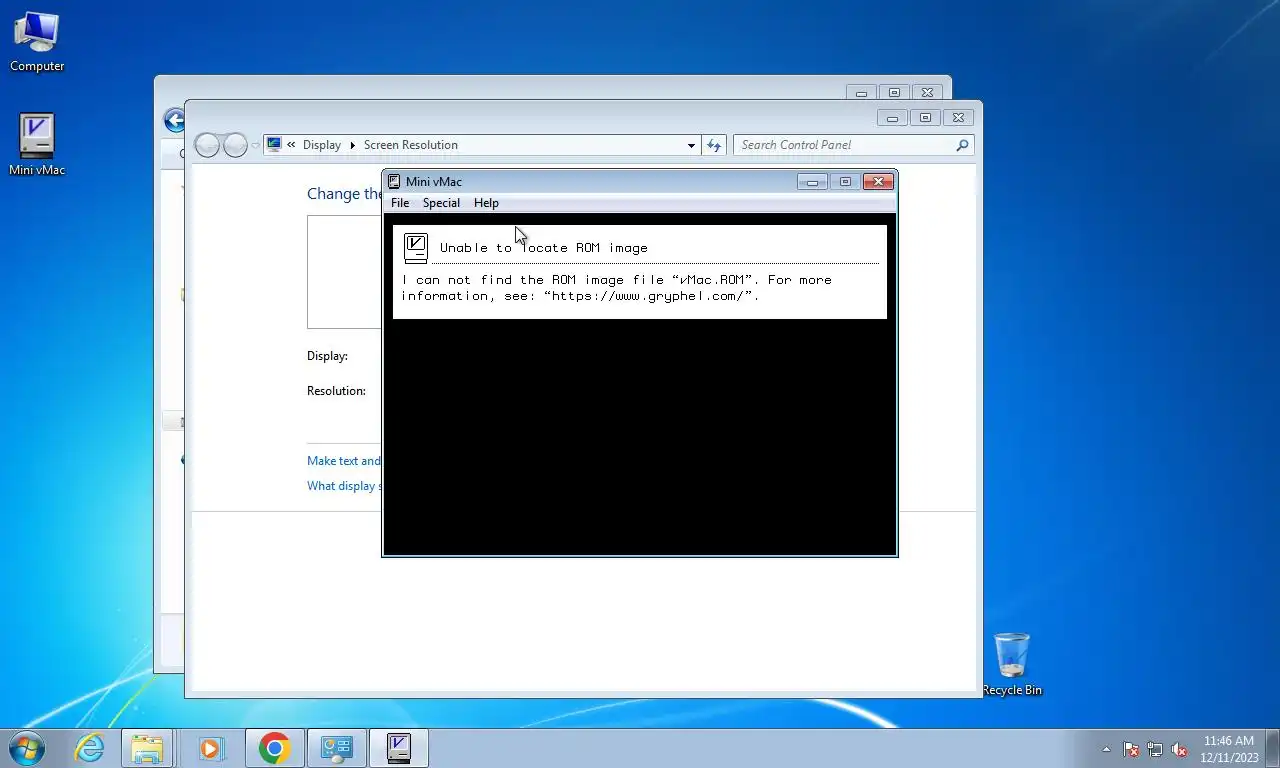The width and height of the screenshot is (1280, 768).
Task: Select the Recycle Bin desktop icon
Action: pyautogui.click(x=1012, y=664)
